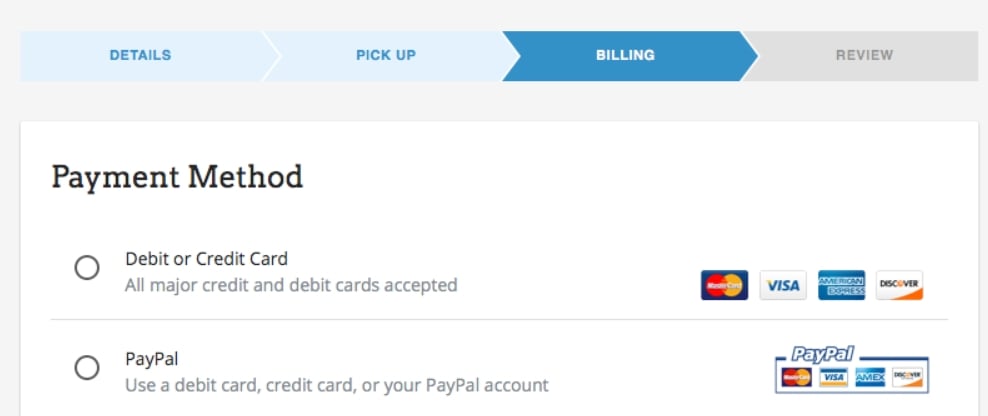The image size is (988, 416).
Task: Click the American Express card icon
Action: pos(841,285)
